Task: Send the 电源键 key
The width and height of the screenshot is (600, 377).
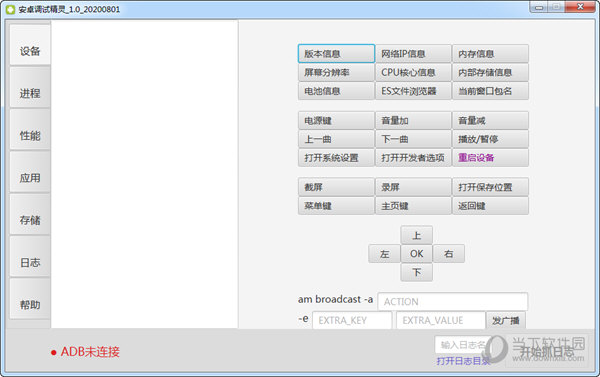Action: click(336, 121)
